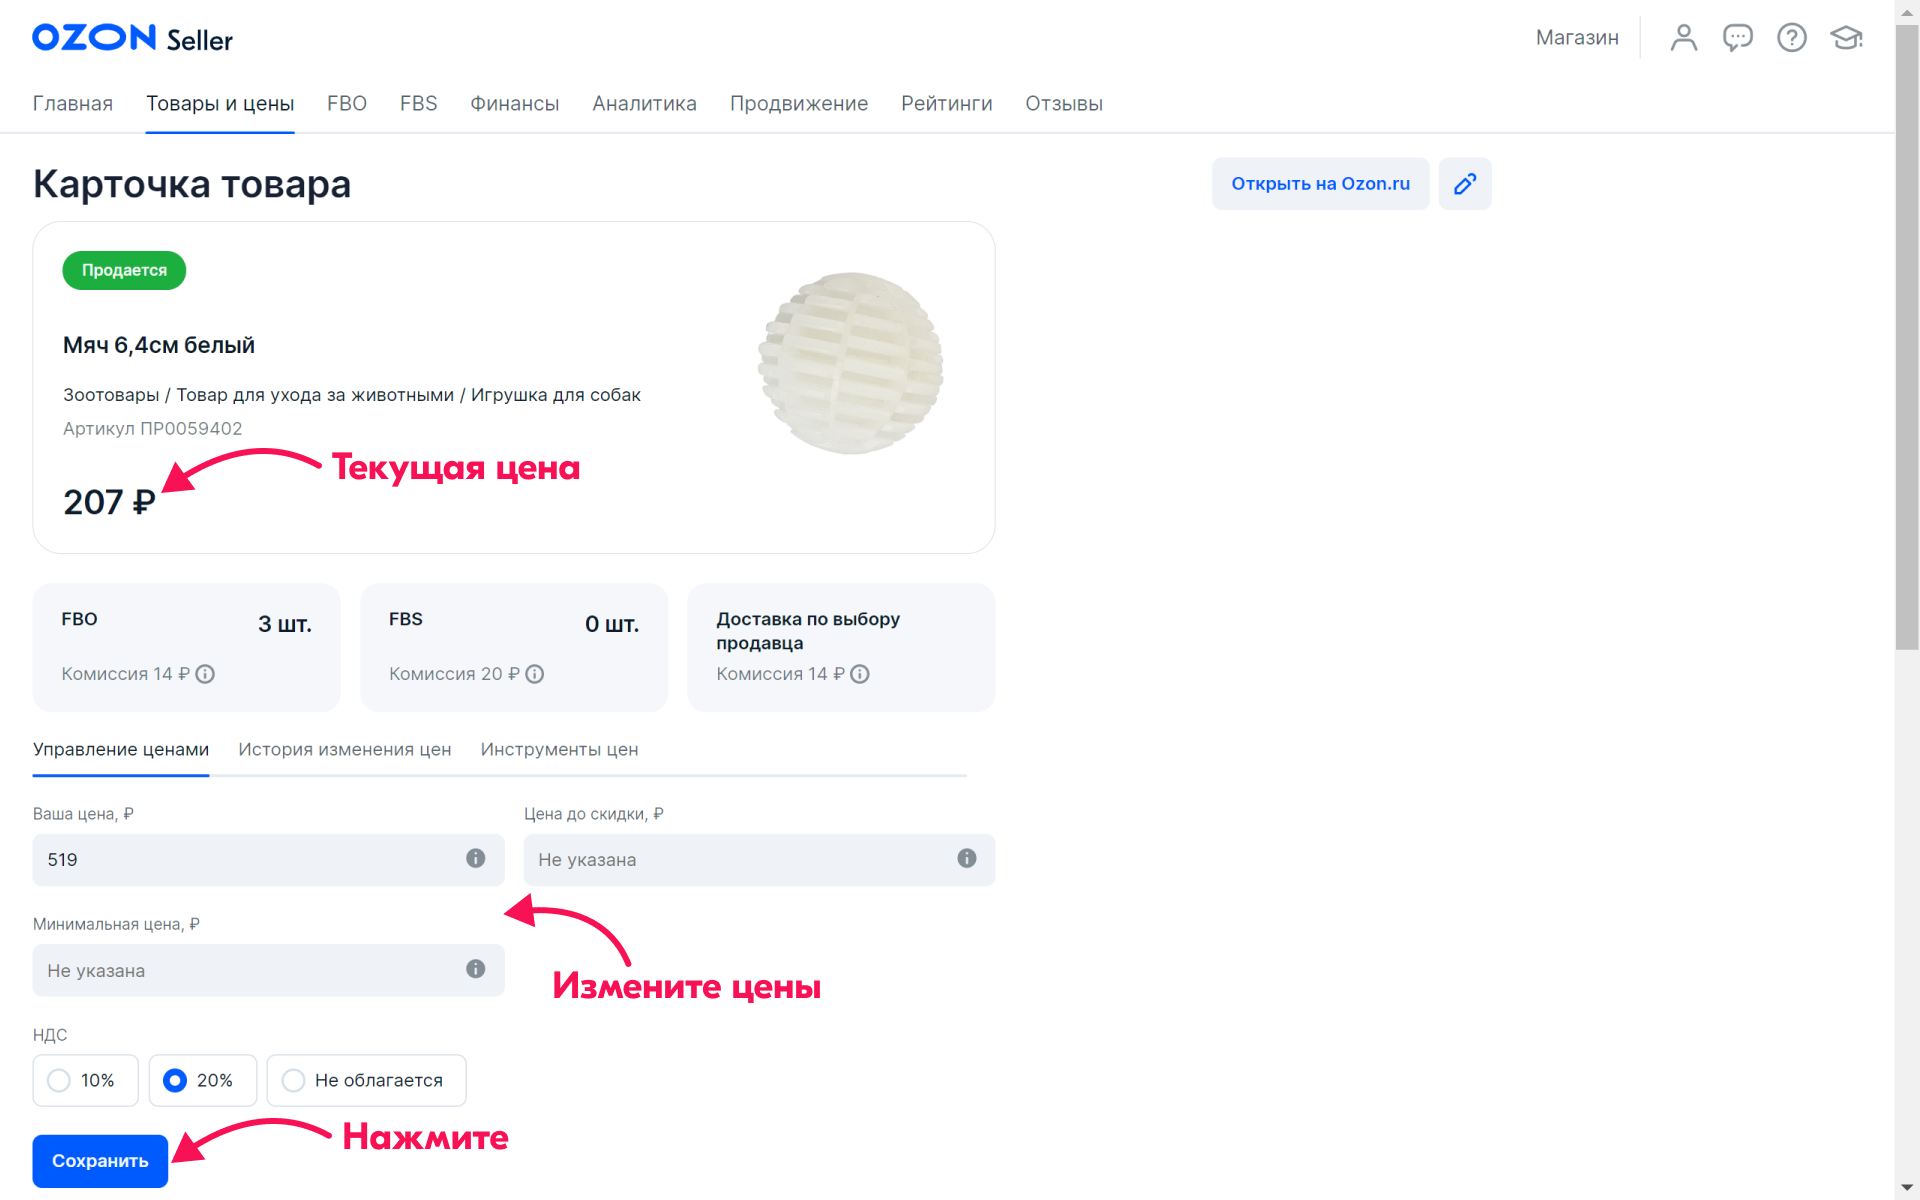Viewport: 1920px width, 1200px height.
Task: Click the pencil edit product button
Action: tap(1465, 184)
